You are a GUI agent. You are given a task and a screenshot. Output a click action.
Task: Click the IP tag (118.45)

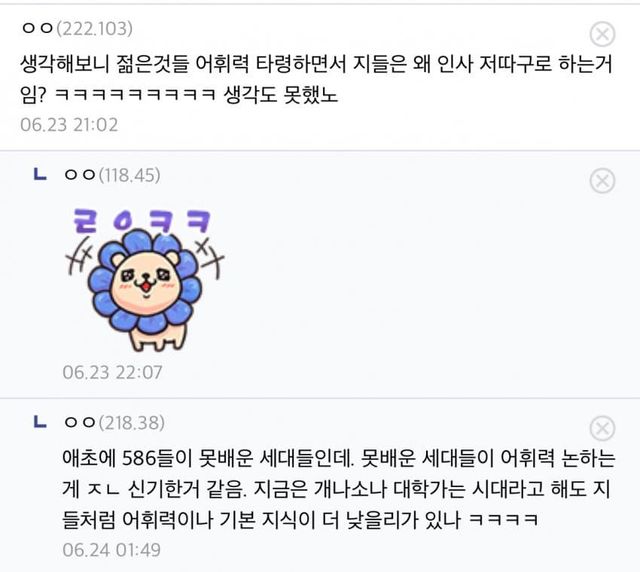[x=130, y=176]
